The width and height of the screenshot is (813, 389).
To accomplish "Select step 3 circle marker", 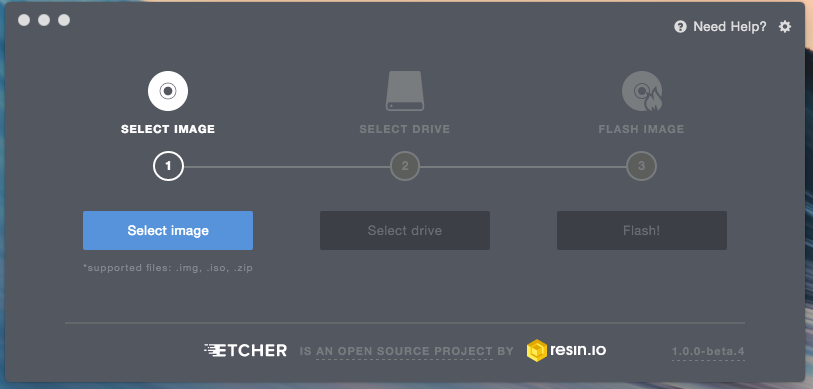I will pos(641,166).
